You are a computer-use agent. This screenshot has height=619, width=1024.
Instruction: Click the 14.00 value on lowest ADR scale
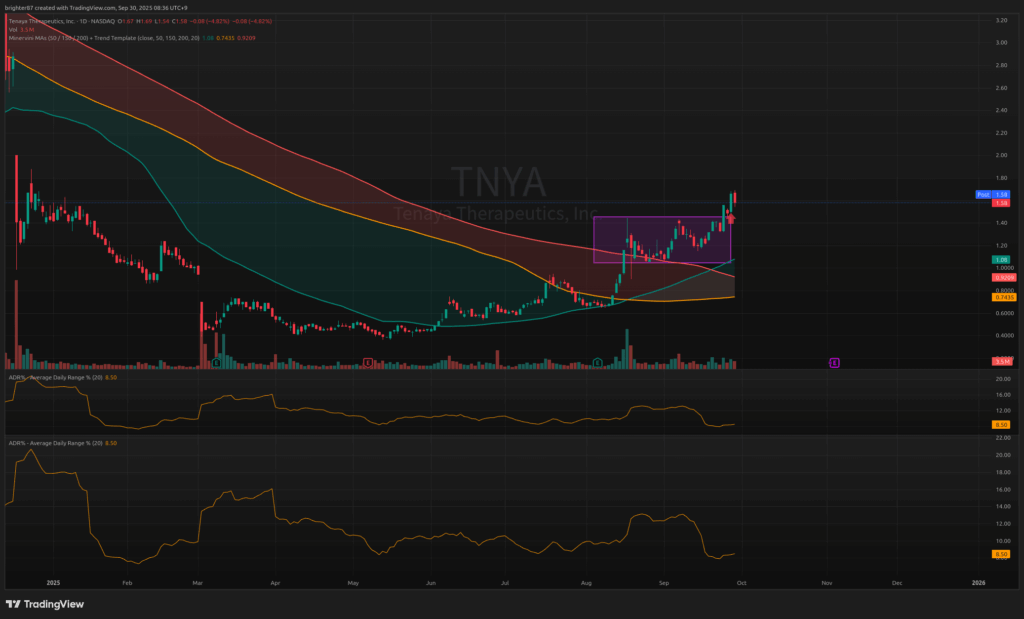click(x=1002, y=506)
